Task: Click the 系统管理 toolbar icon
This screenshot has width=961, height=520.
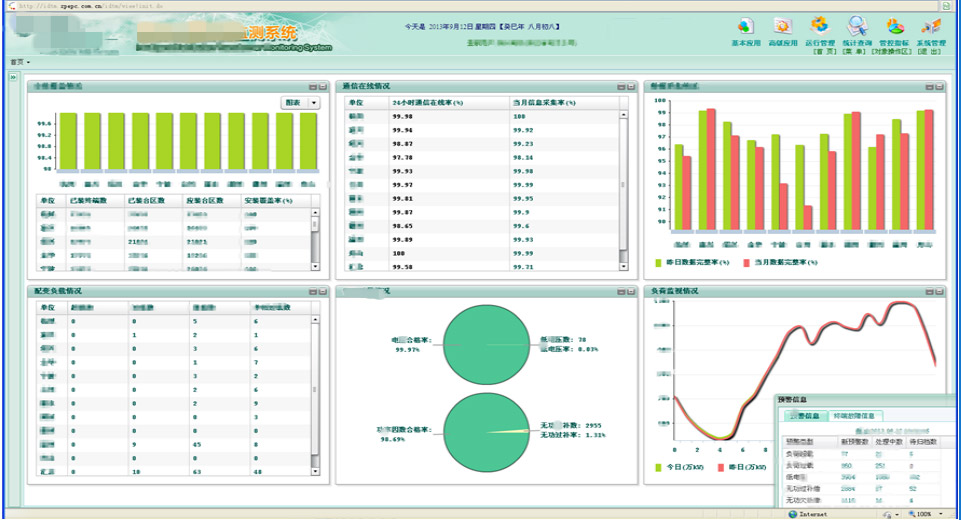Action: pyautogui.click(x=931, y=27)
